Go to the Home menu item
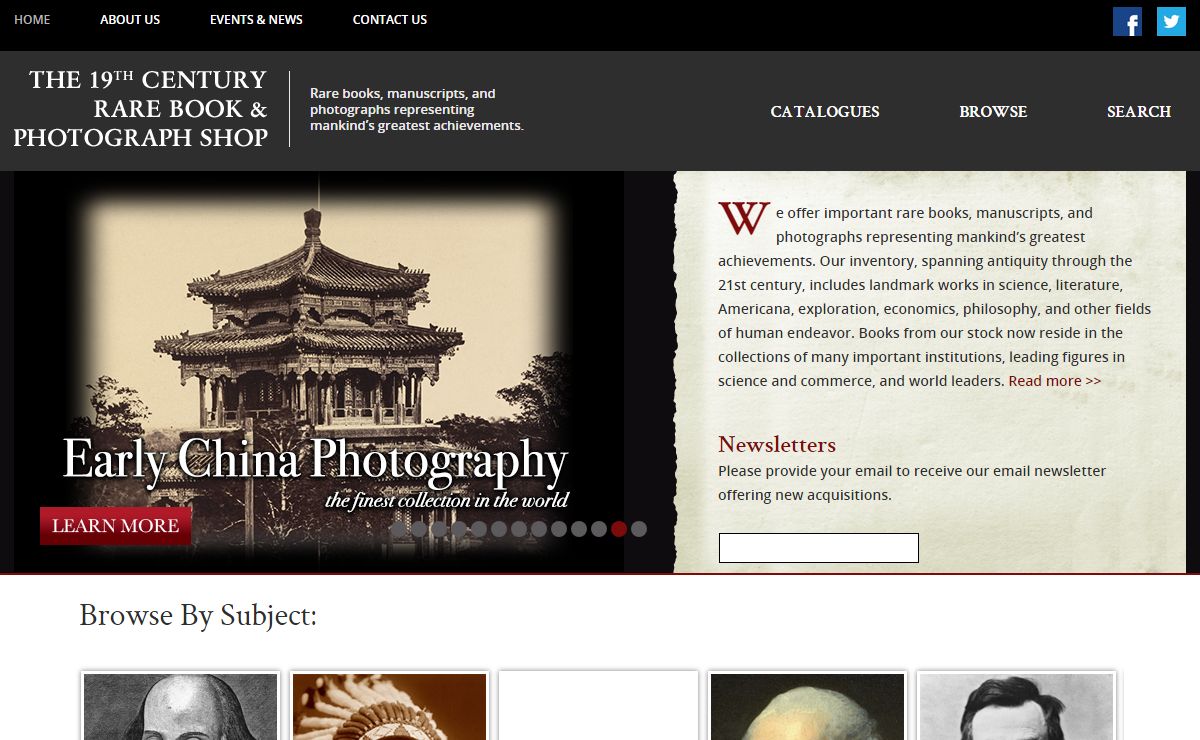Viewport: 1200px width, 740px height. coord(32,19)
